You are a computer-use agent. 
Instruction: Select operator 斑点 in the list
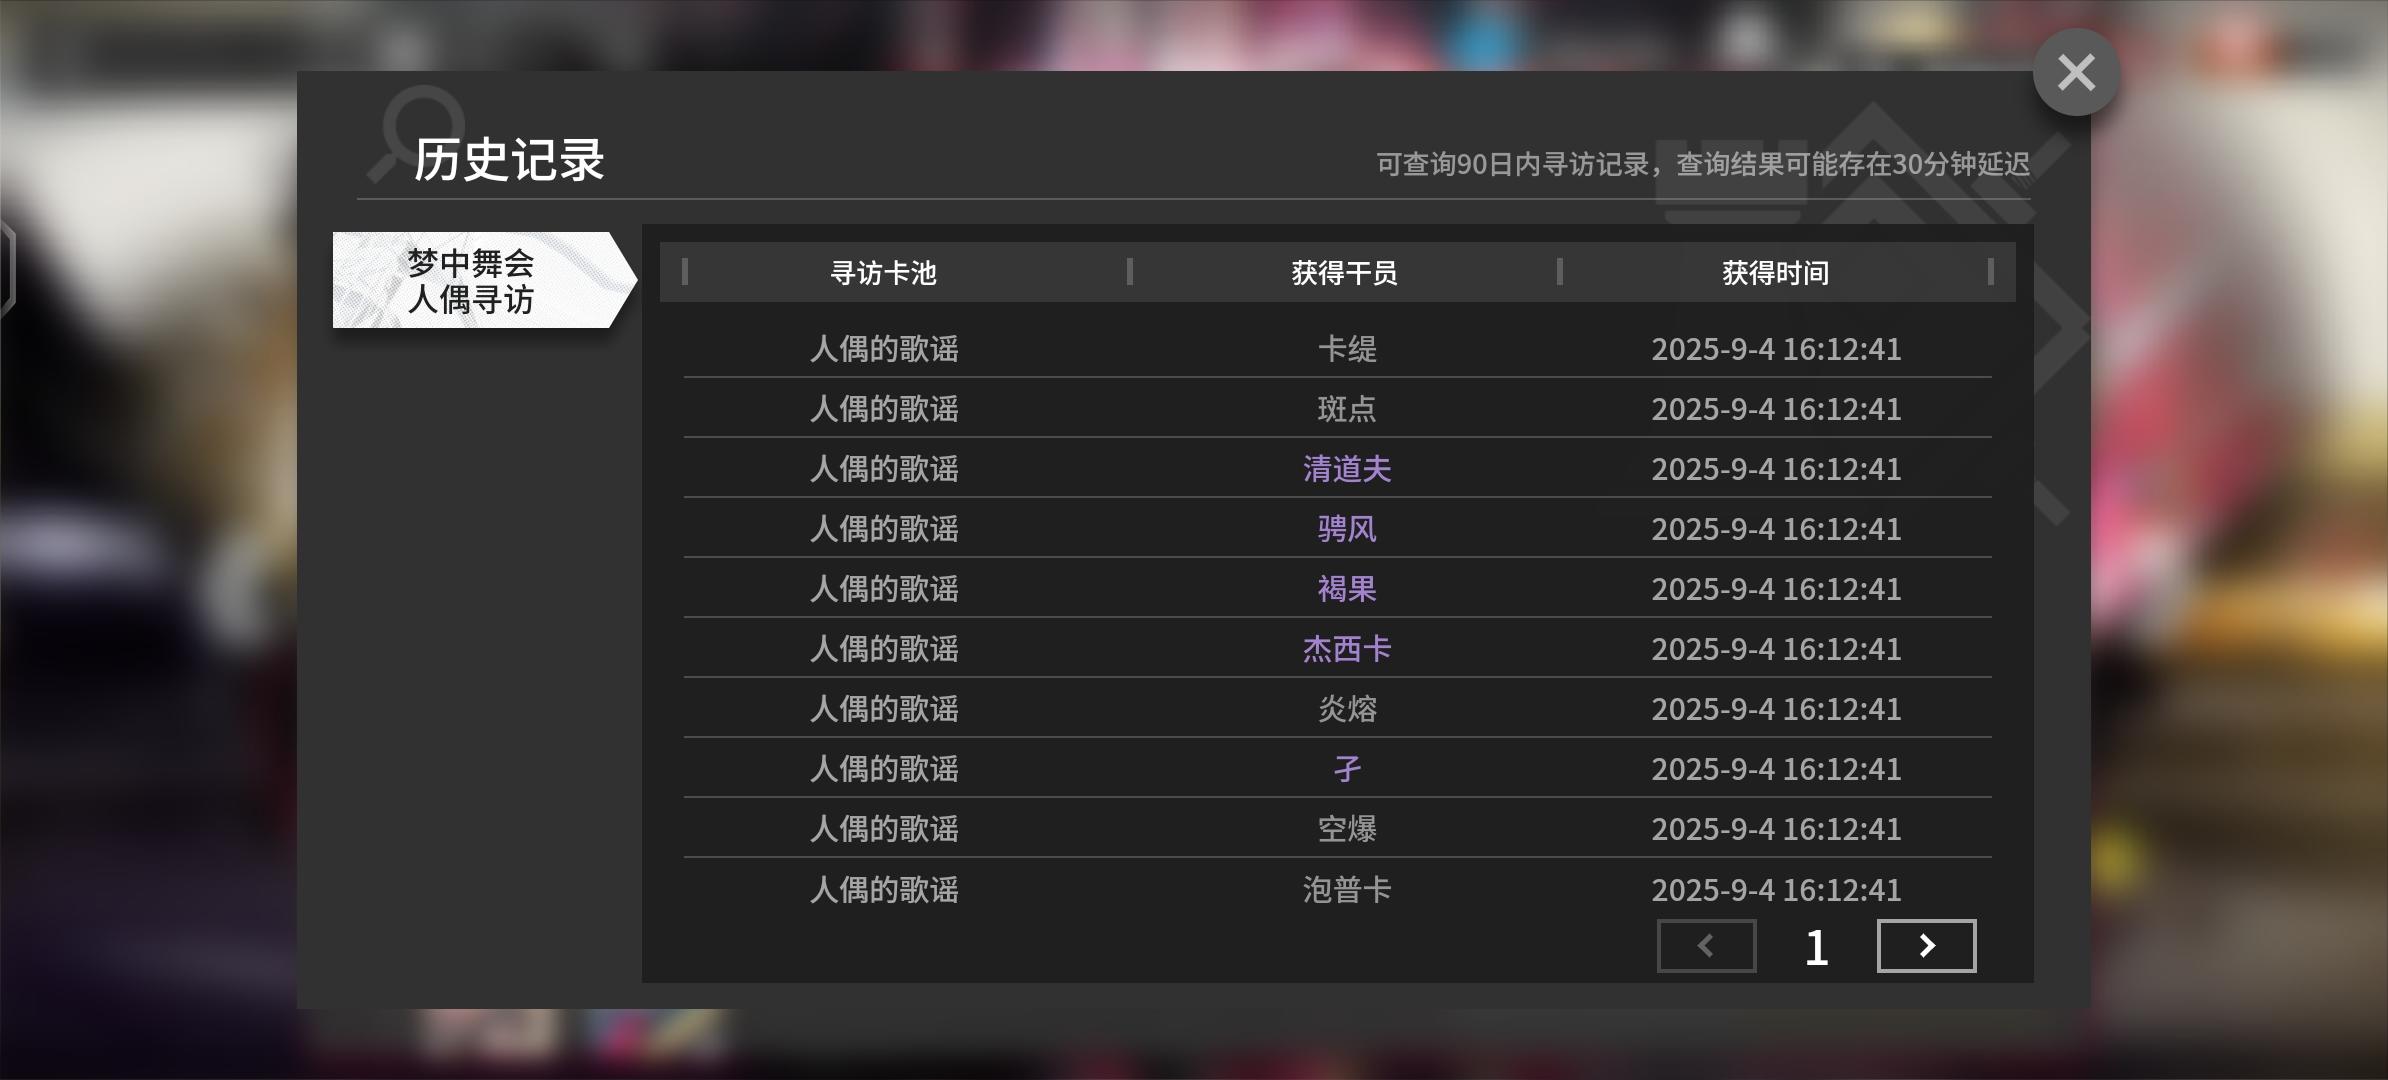coord(1347,409)
